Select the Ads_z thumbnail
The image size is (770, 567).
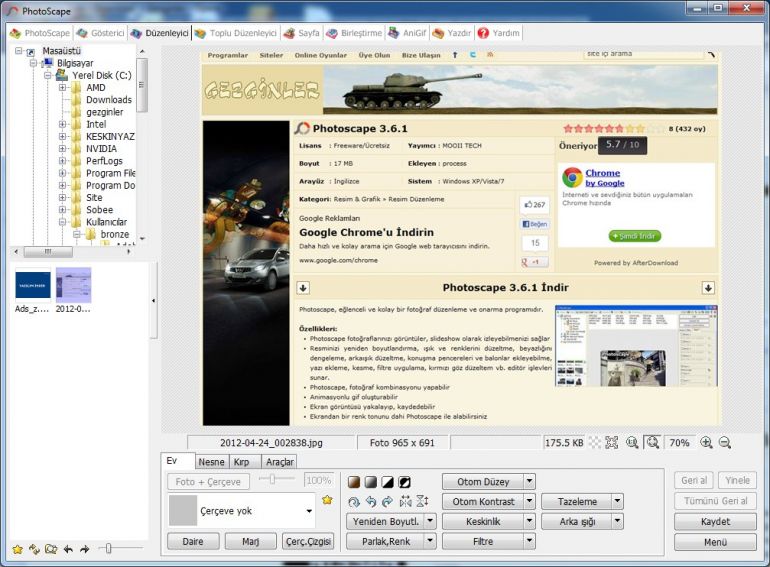(x=32, y=291)
